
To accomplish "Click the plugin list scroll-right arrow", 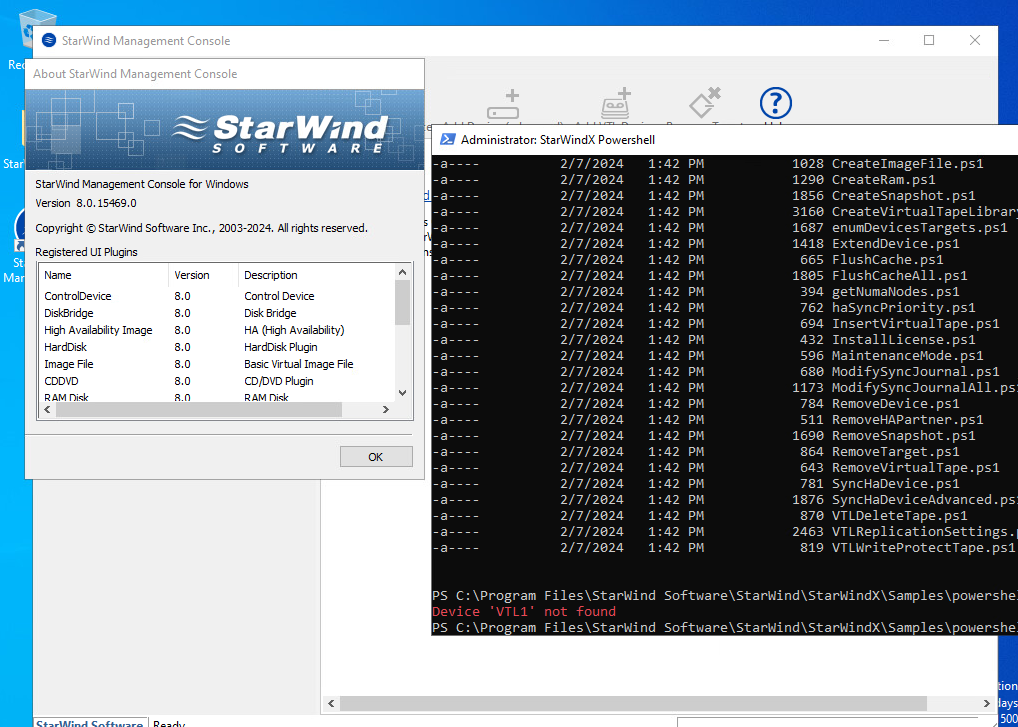I will (x=386, y=410).
